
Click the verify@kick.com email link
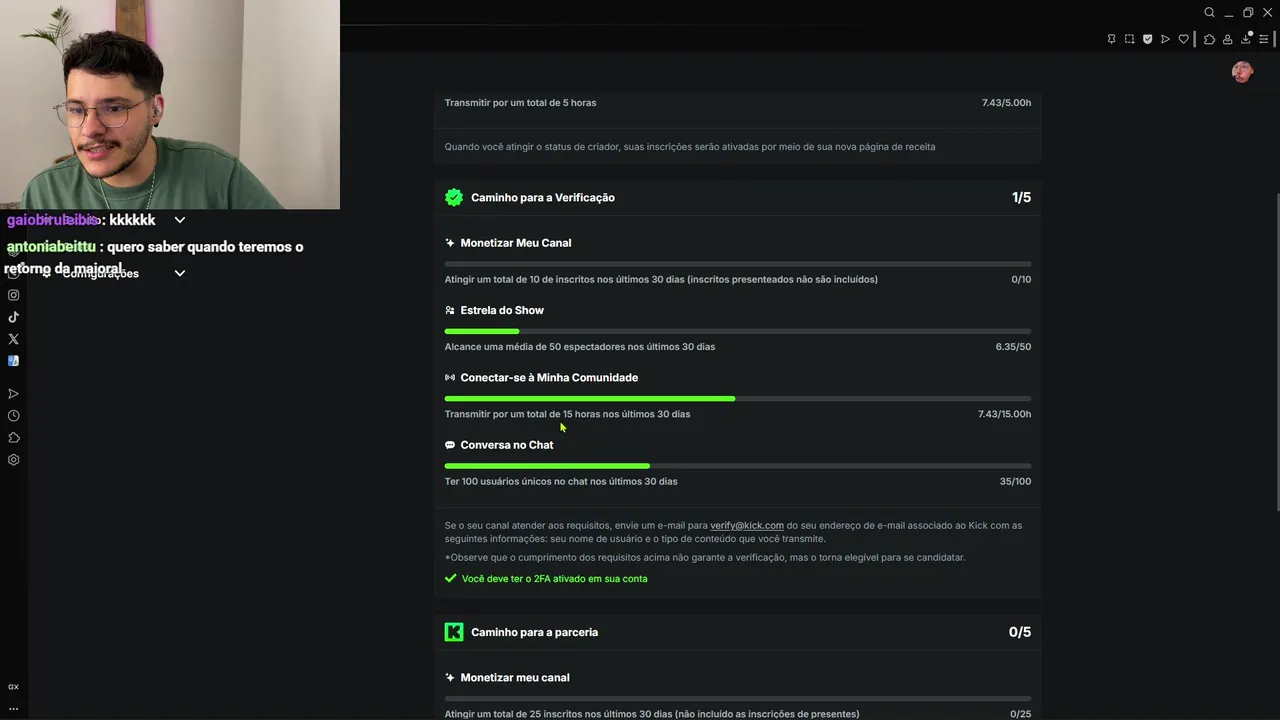click(x=746, y=526)
